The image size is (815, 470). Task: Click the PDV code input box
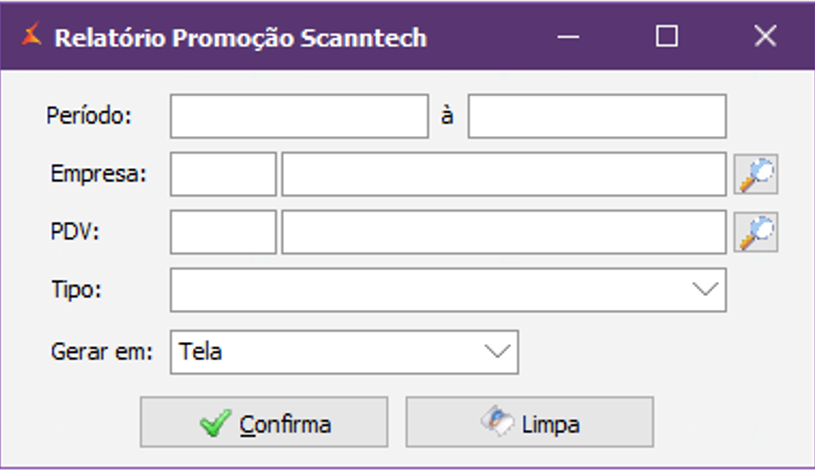222,233
